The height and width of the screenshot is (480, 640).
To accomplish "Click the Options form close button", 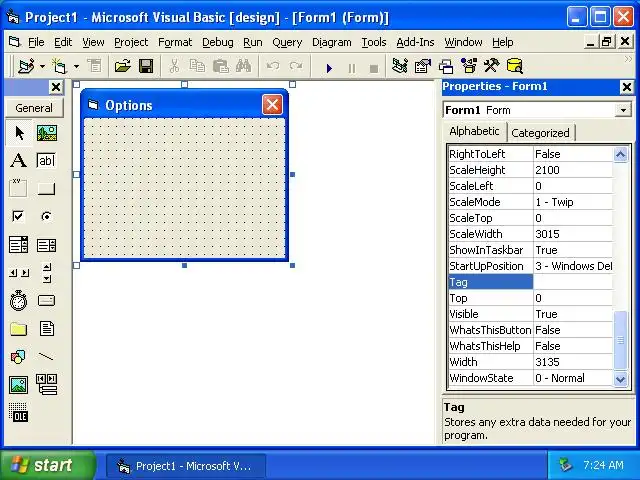I will tap(272, 105).
